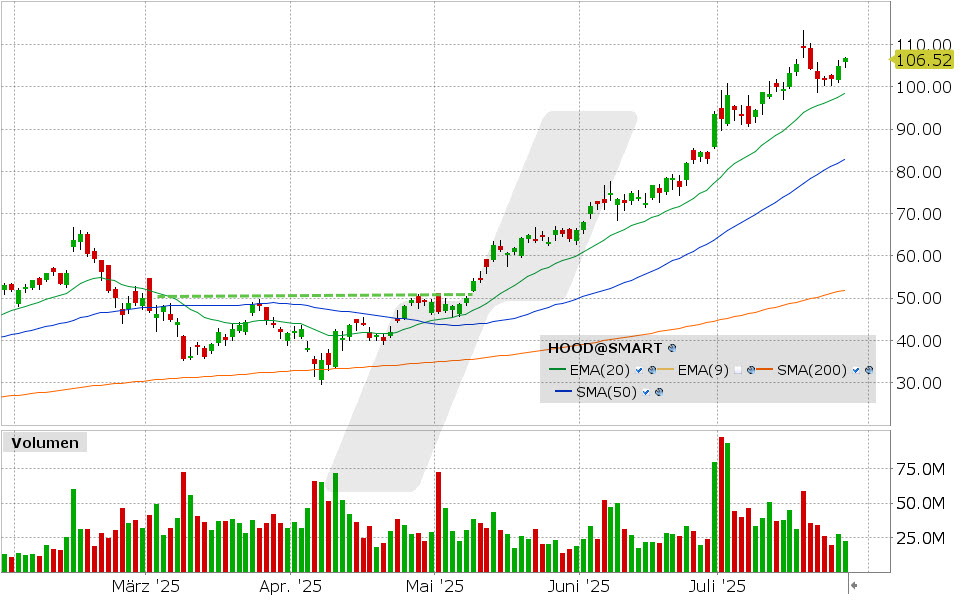
Task: Click the SMA(200) legend label
Action: click(x=812, y=370)
